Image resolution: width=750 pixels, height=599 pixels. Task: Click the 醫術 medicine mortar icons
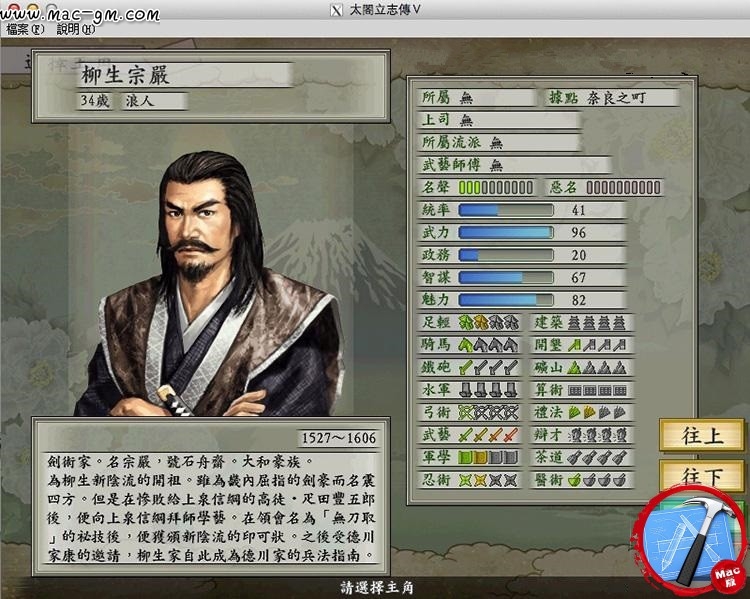(597, 479)
